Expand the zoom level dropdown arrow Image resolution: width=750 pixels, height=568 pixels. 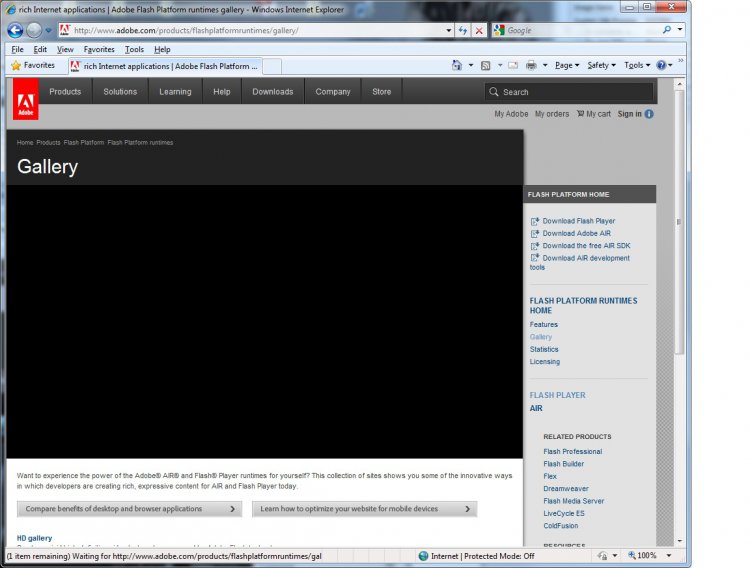669,556
